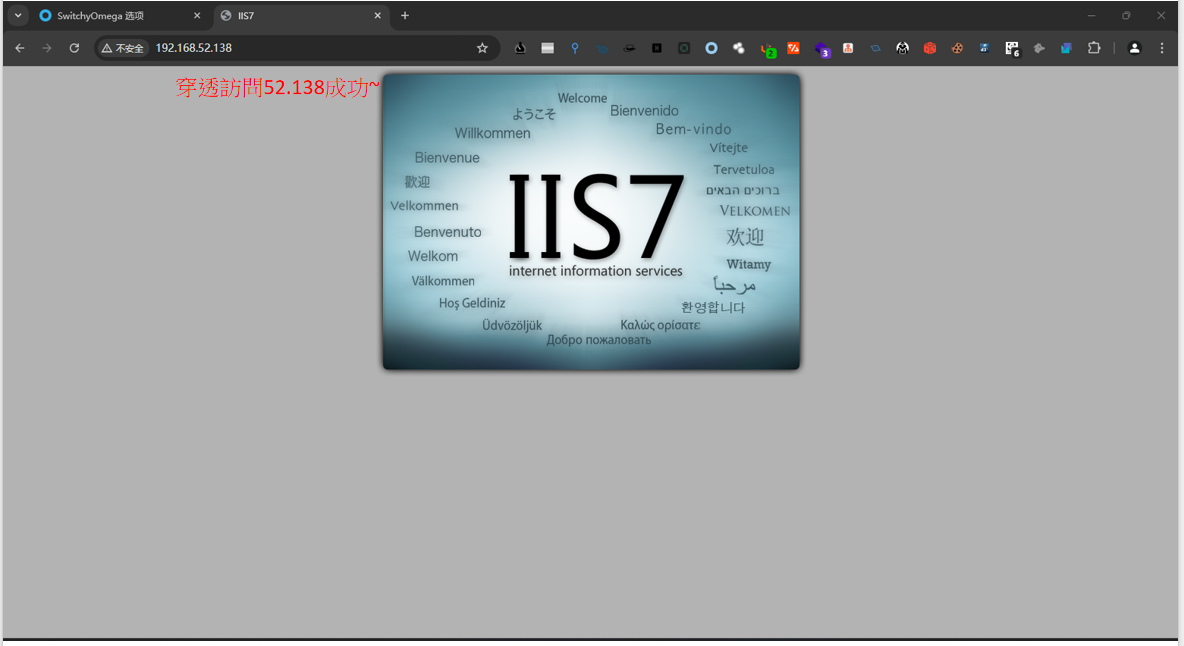1184x646 pixels.
Task: Open the blue-teal folded extension icon
Action: pos(1066,48)
